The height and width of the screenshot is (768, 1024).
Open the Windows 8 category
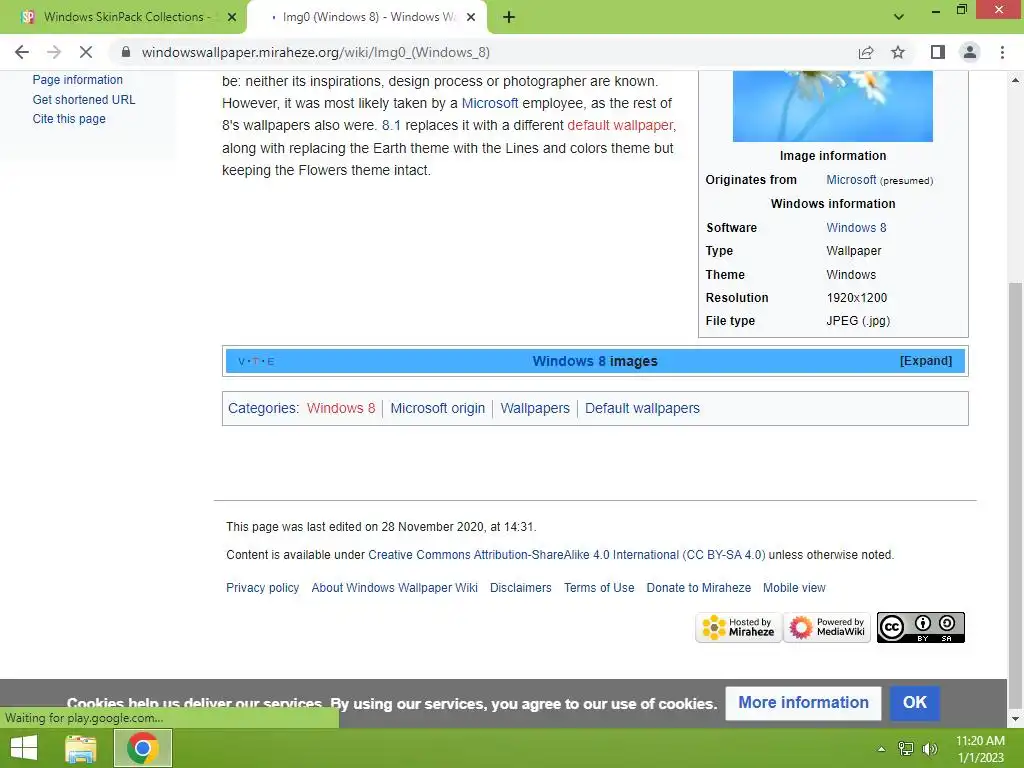341,408
